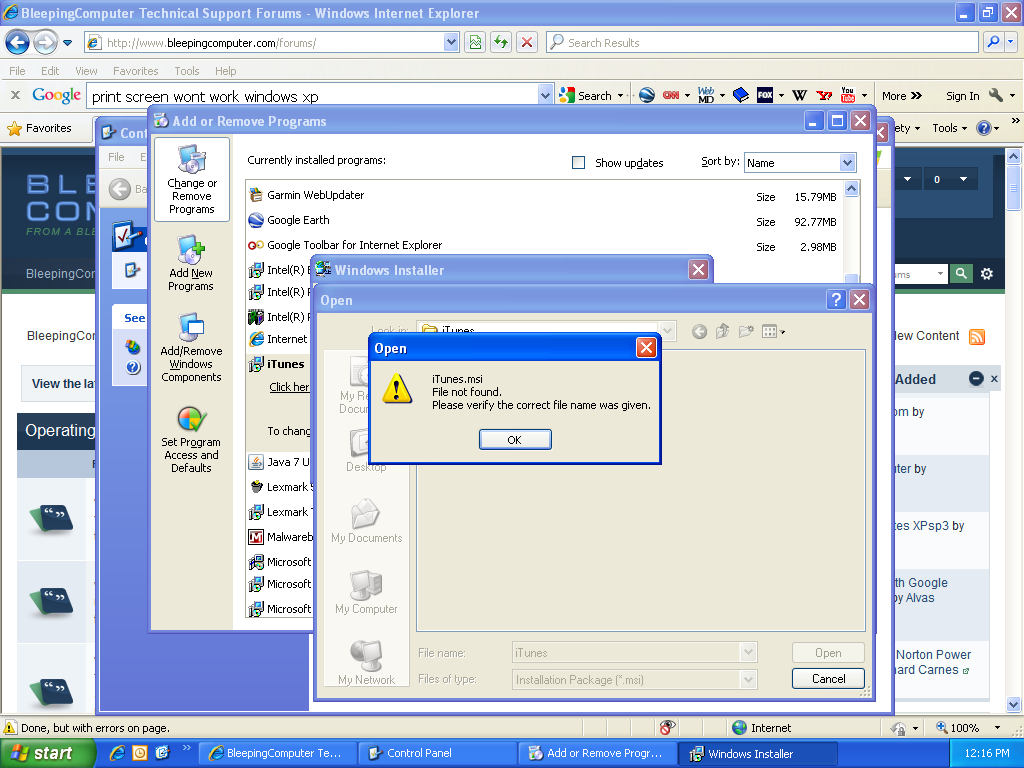Click the magnifier search button in IE

click(993, 42)
